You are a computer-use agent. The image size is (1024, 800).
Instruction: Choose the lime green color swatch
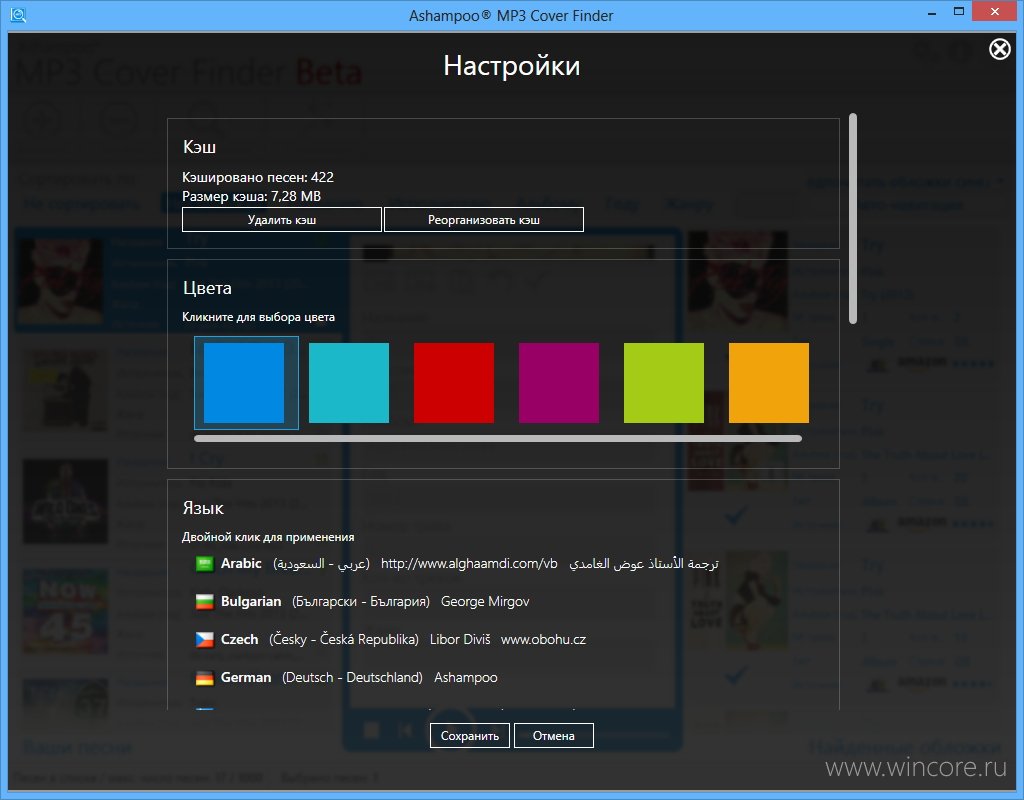[x=664, y=383]
